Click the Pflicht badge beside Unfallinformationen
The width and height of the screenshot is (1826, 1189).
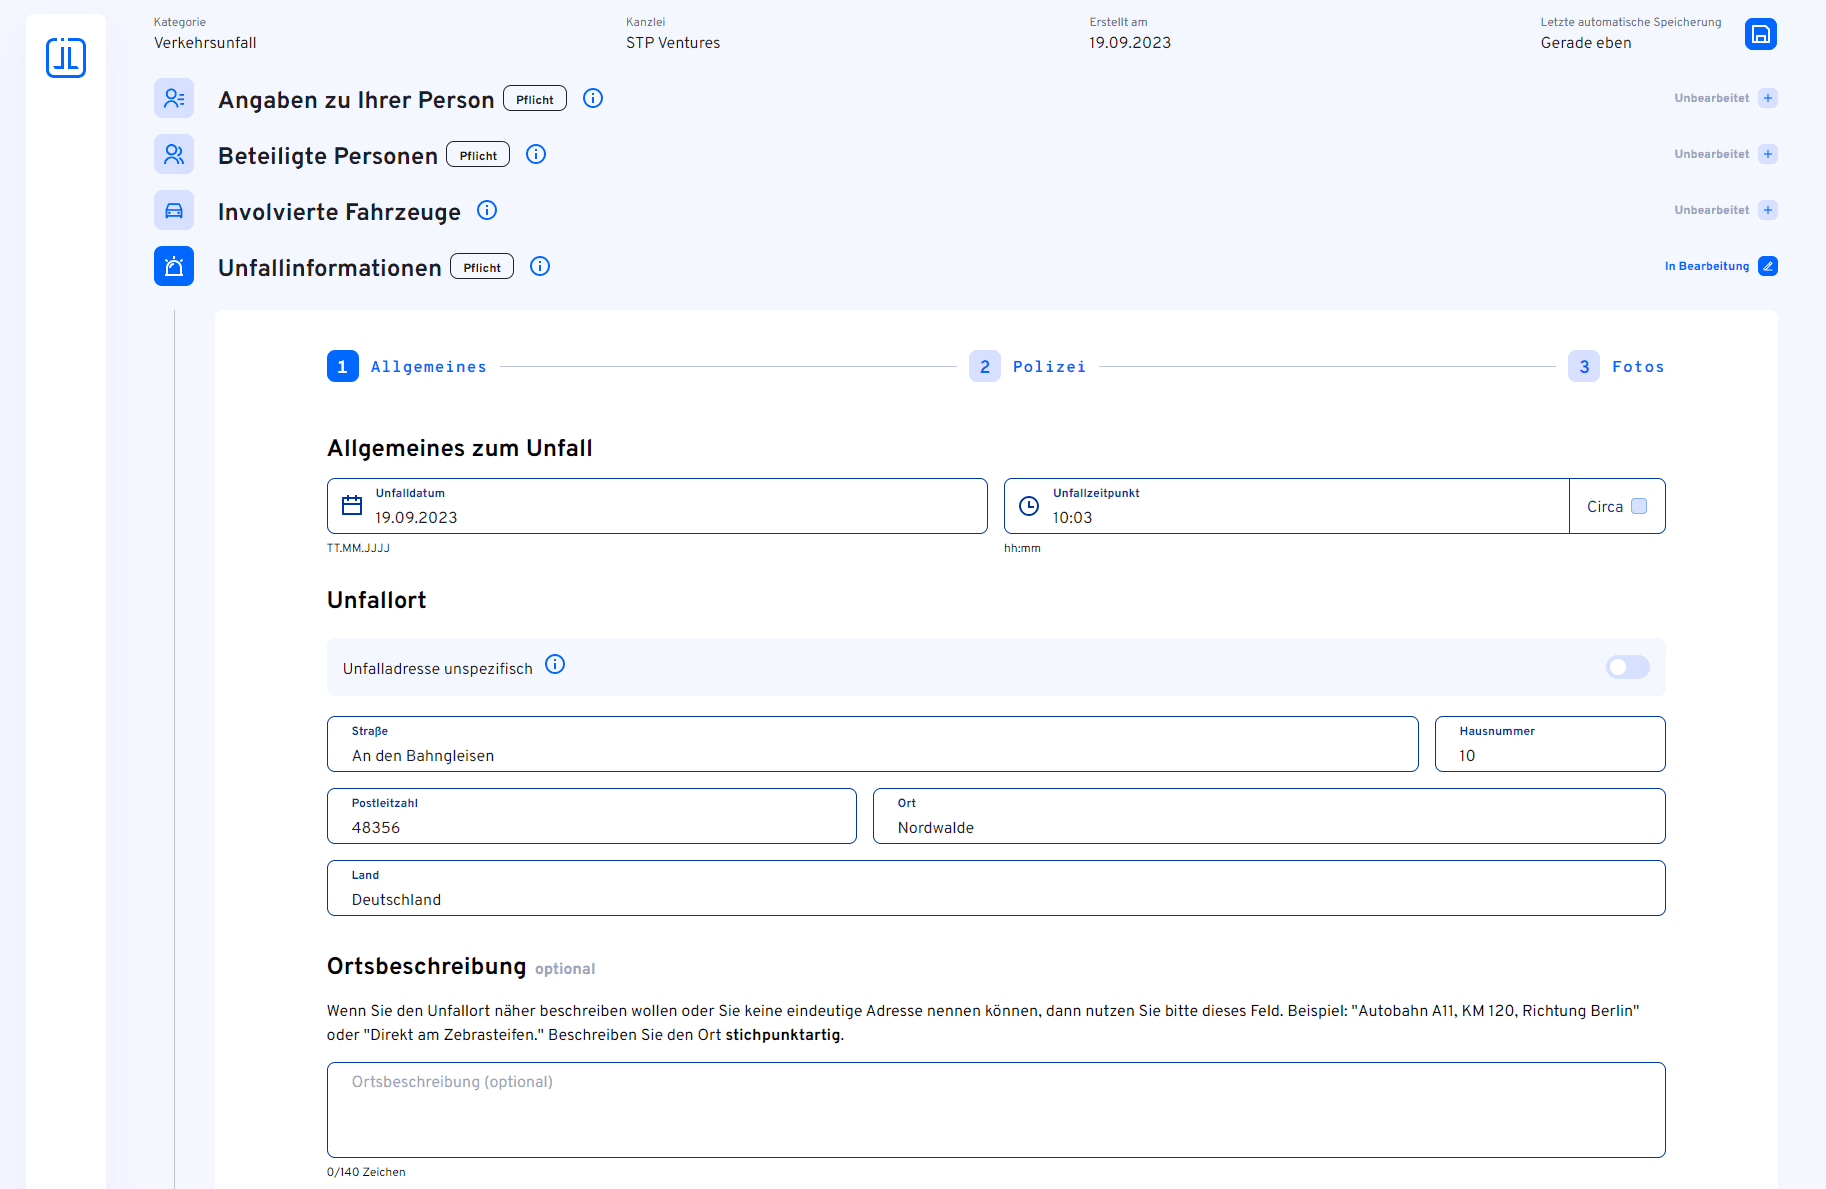pyautogui.click(x=482, y=266)
